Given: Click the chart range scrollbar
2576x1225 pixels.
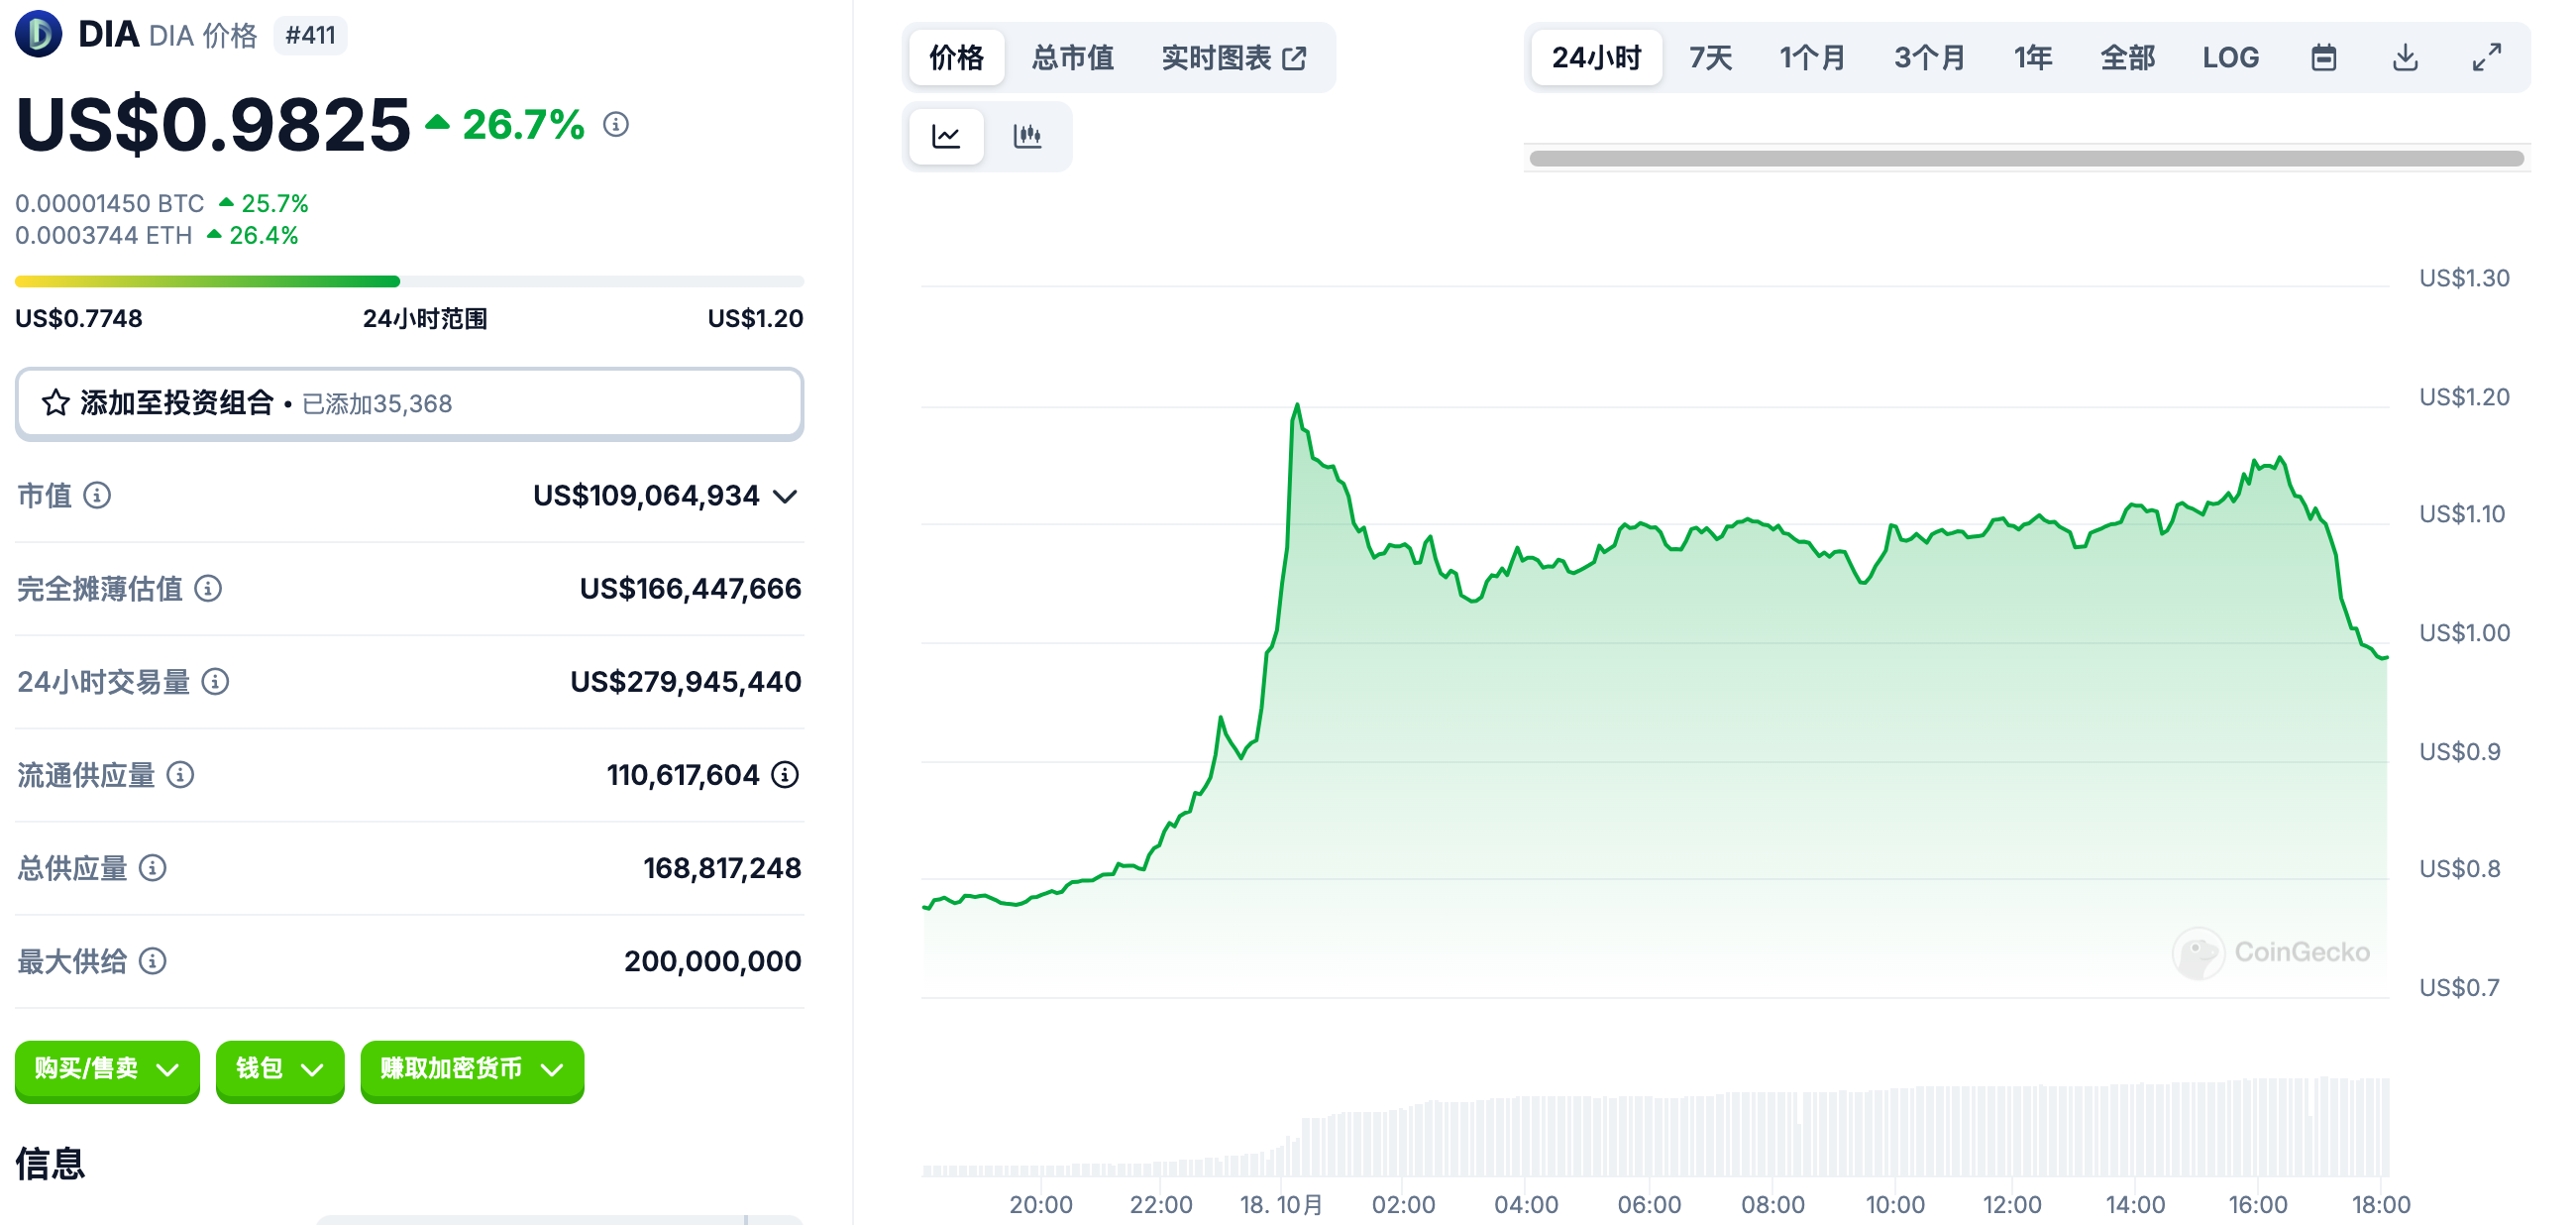Looking at the screenshot, I should 2026,159.
